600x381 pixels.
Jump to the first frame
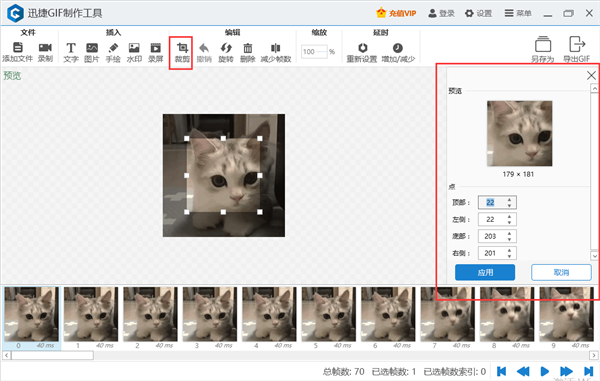click(501, 371)
